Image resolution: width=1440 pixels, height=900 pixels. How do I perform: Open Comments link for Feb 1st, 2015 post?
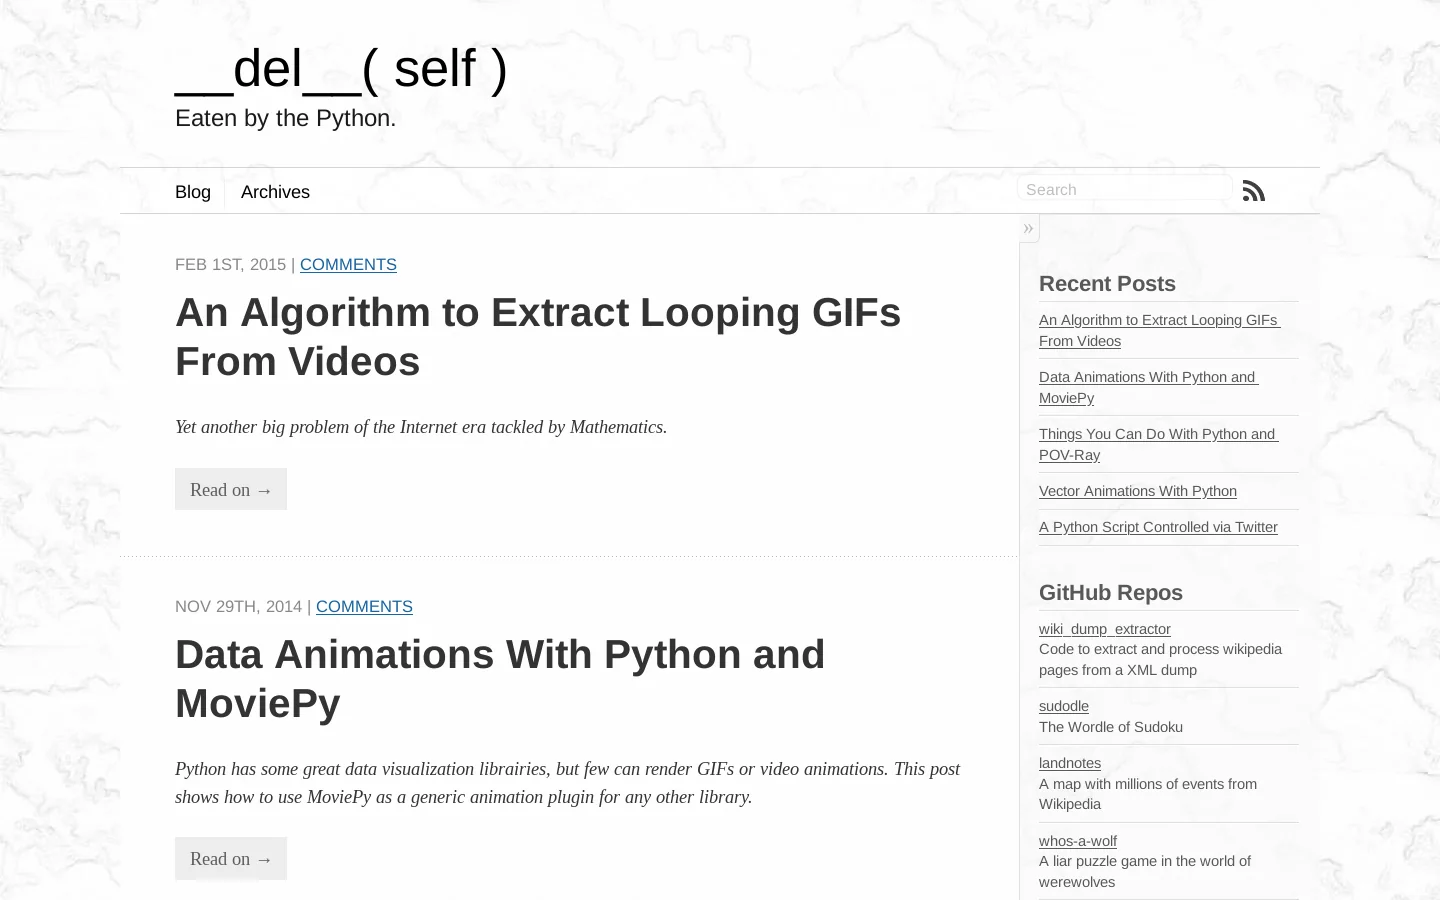[348, 264]
